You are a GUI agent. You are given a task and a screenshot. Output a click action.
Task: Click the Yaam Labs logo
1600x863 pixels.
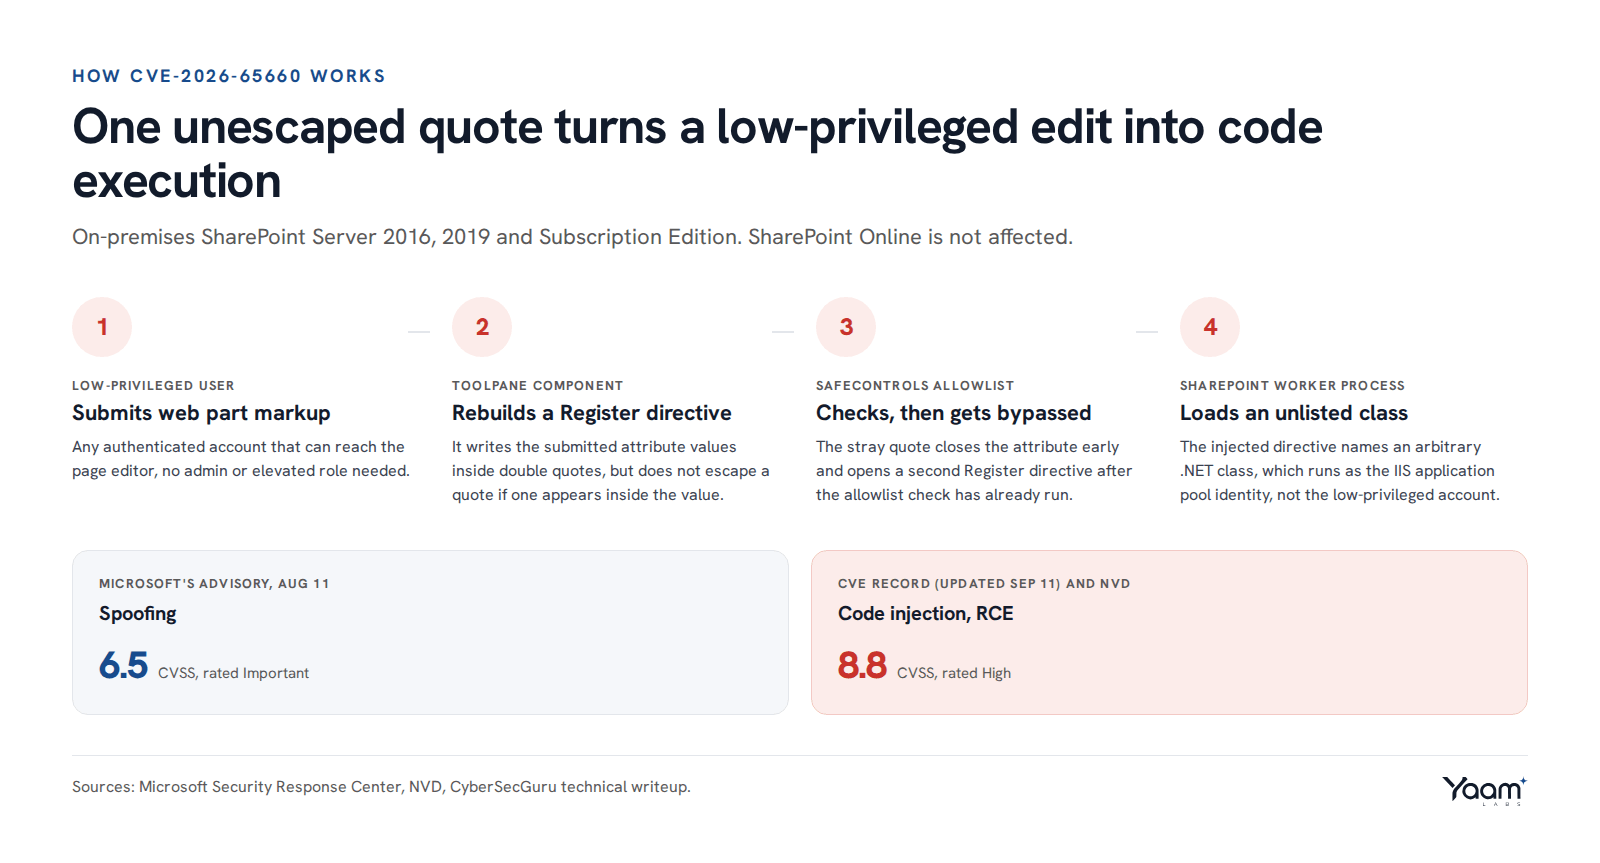[x=1485, y=790]
